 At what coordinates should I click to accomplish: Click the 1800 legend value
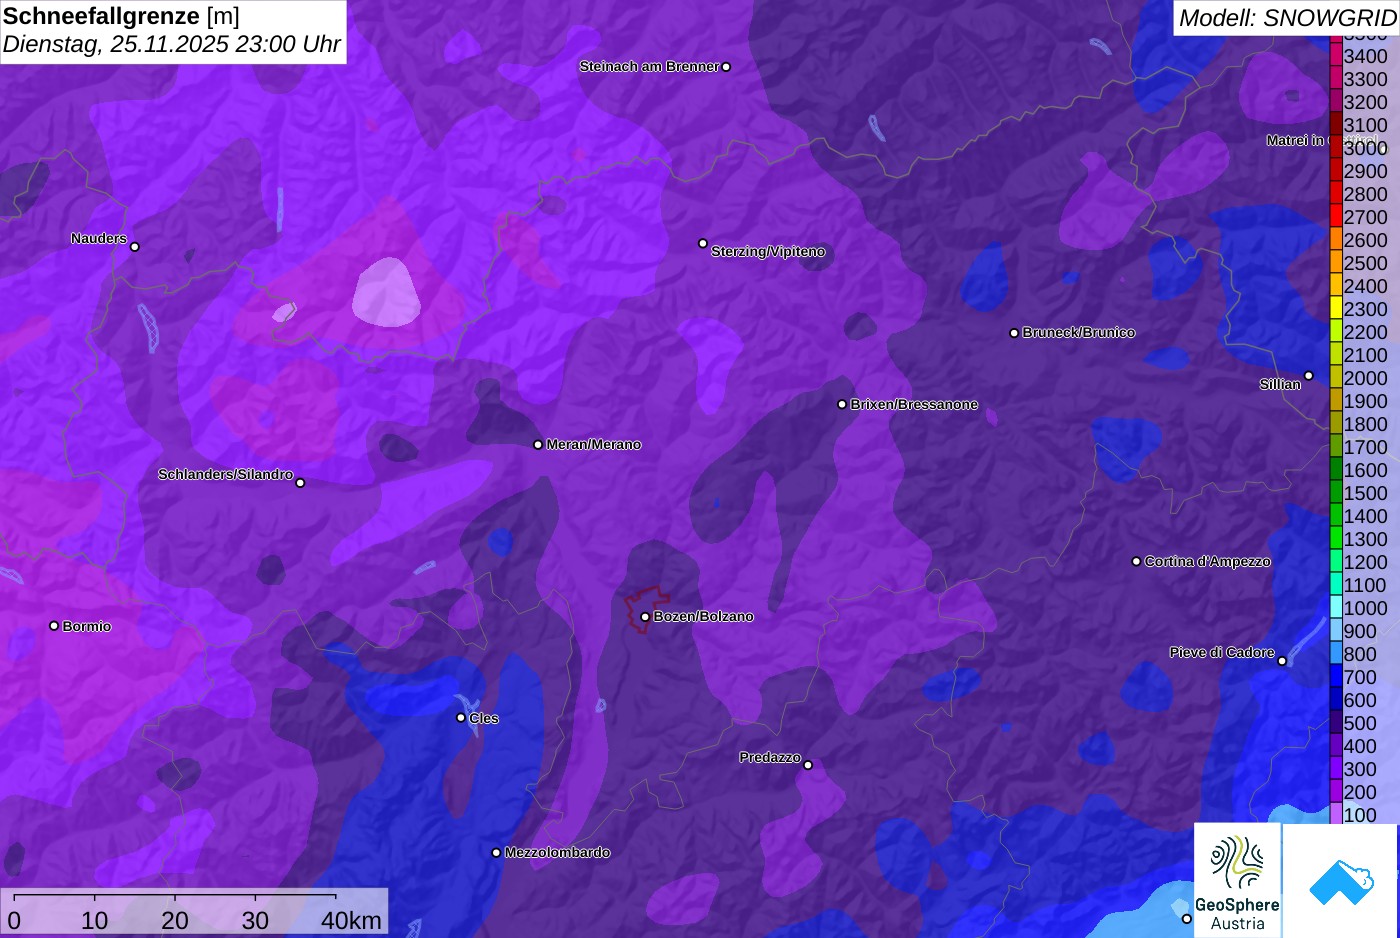click(x=1365, y=425)
